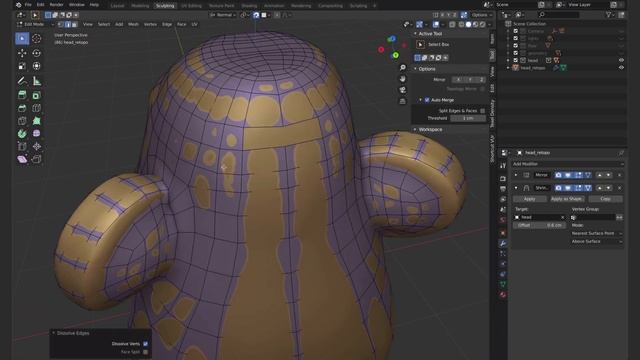Image resolution: width=640 pixels, height=360 pixels.
Task: Toggle visibility eye of head object
Action: coord(621,60)
